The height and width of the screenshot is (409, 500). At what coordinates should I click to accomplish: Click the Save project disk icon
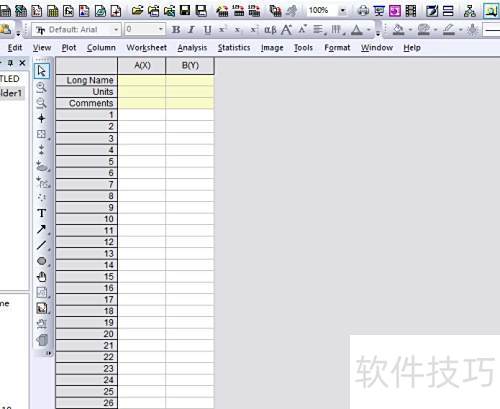(185, 10)
